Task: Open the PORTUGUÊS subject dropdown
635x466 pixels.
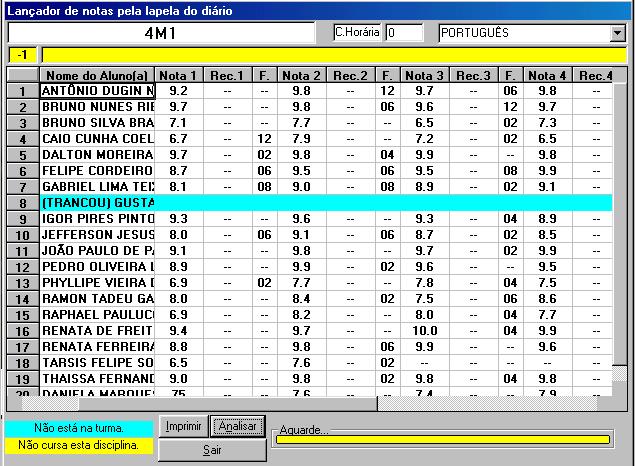Action: 617,33
